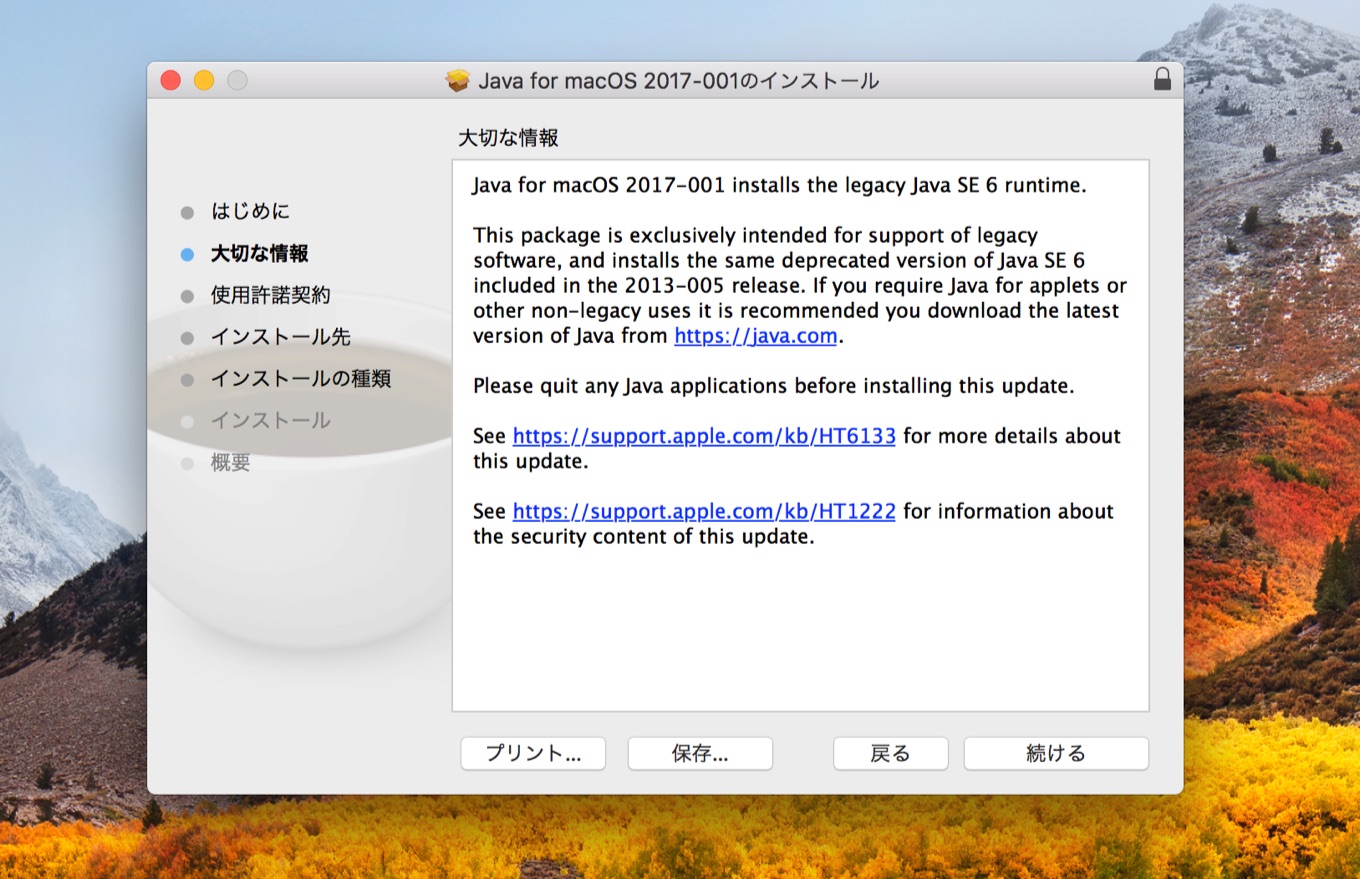Open the https://java.com link
Viewport: 1360px width, 879px height.
755,336
